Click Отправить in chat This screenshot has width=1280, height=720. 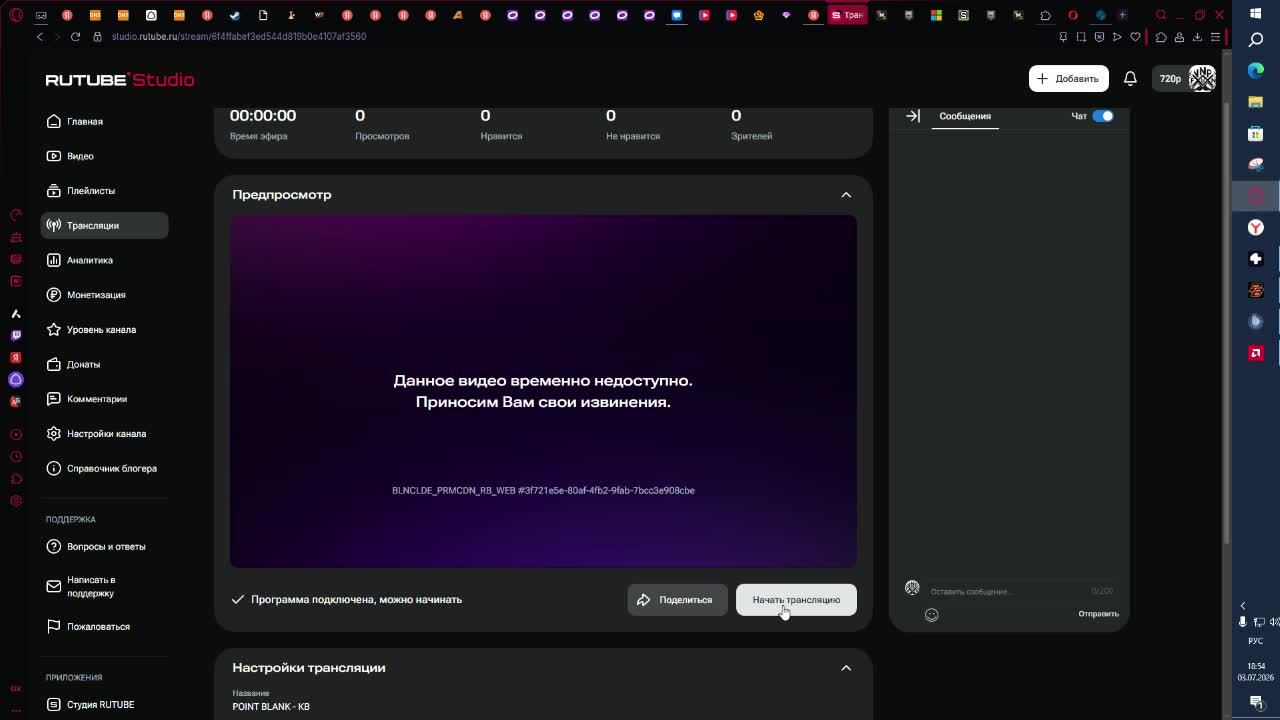pos(1098,614)
